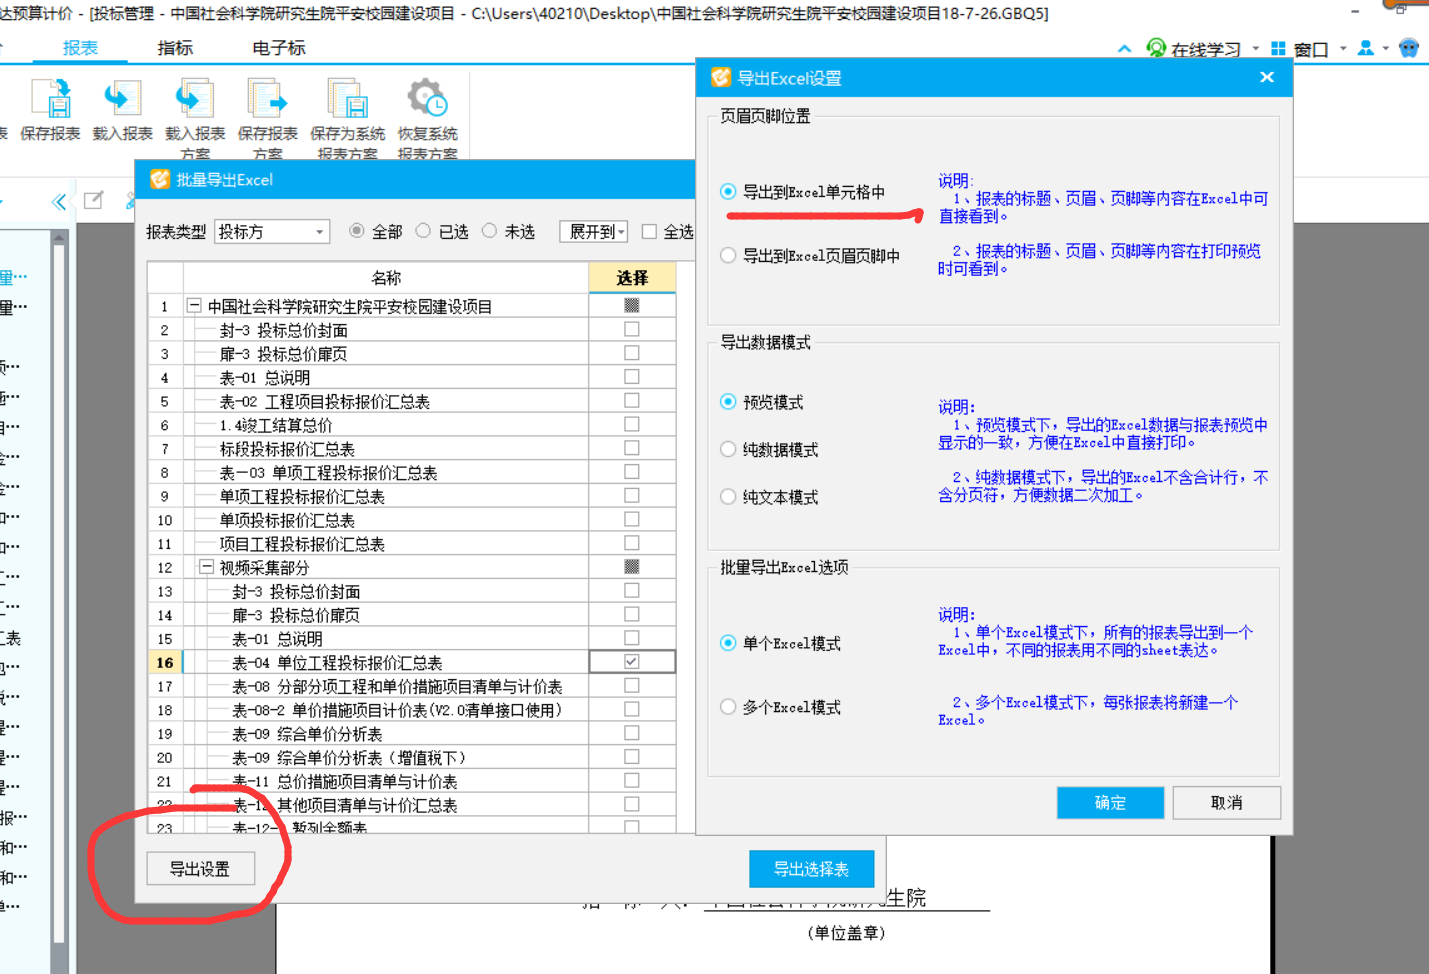This screenshot has height=974, width=1429.
Task: Click the 在线学习 headset icon
Action: 1156,48
